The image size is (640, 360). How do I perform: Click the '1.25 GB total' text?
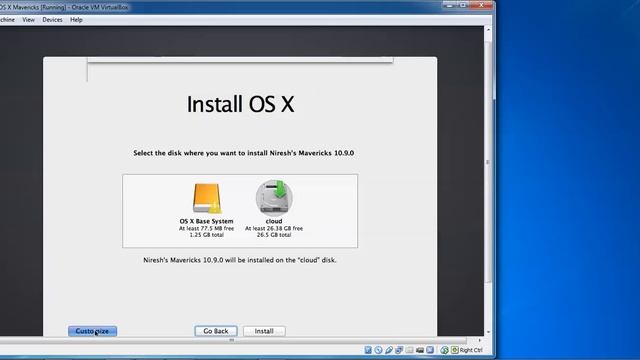point(207,235)
